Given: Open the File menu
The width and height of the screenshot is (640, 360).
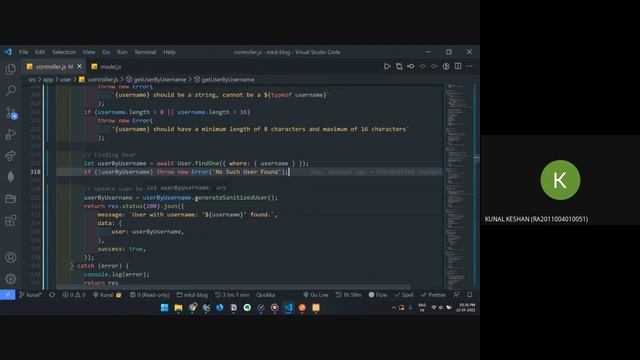Looking at the screenshot, I should point(24,52).
